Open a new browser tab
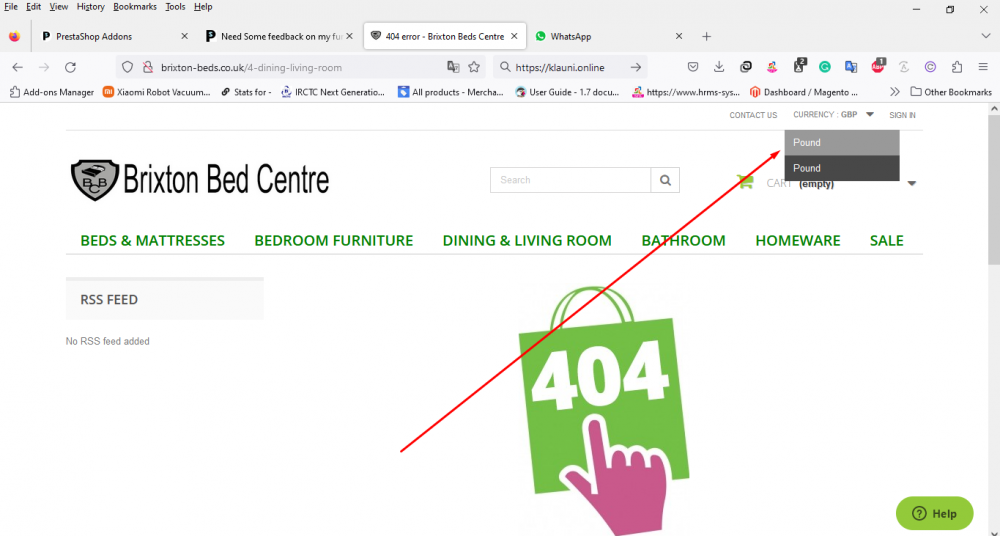 point(706,36)
